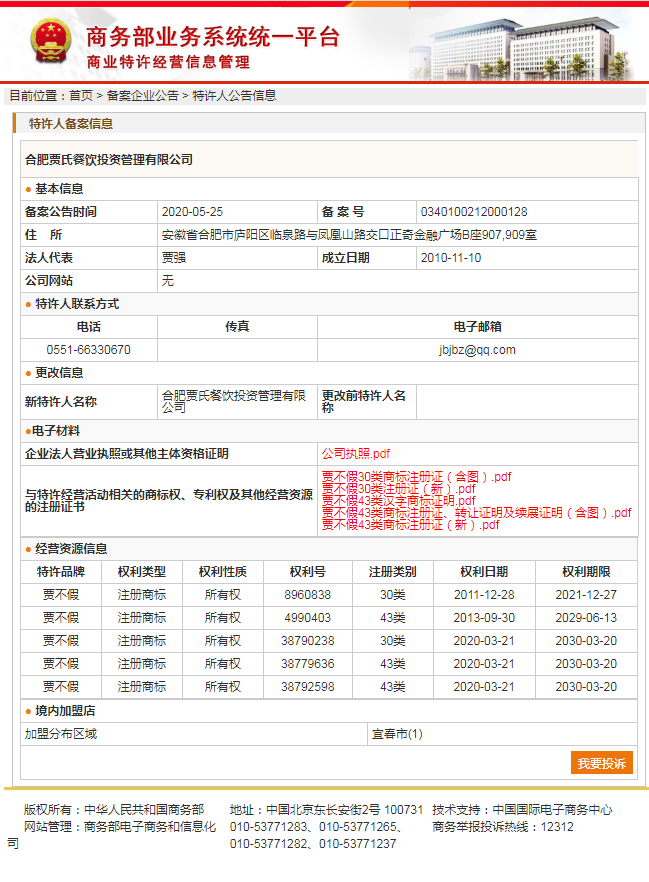Image resolution: width=649 pixels, height=882 pixels.
Task: Select 备案号 0340100212000128
Action: (474, 212)
